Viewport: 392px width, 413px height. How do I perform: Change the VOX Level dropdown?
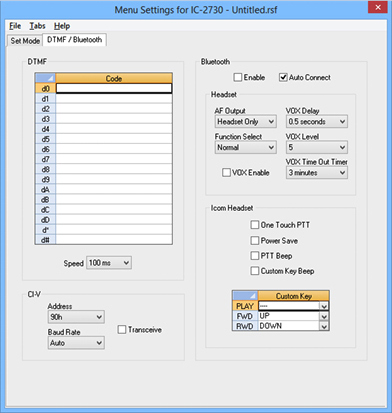317,147
